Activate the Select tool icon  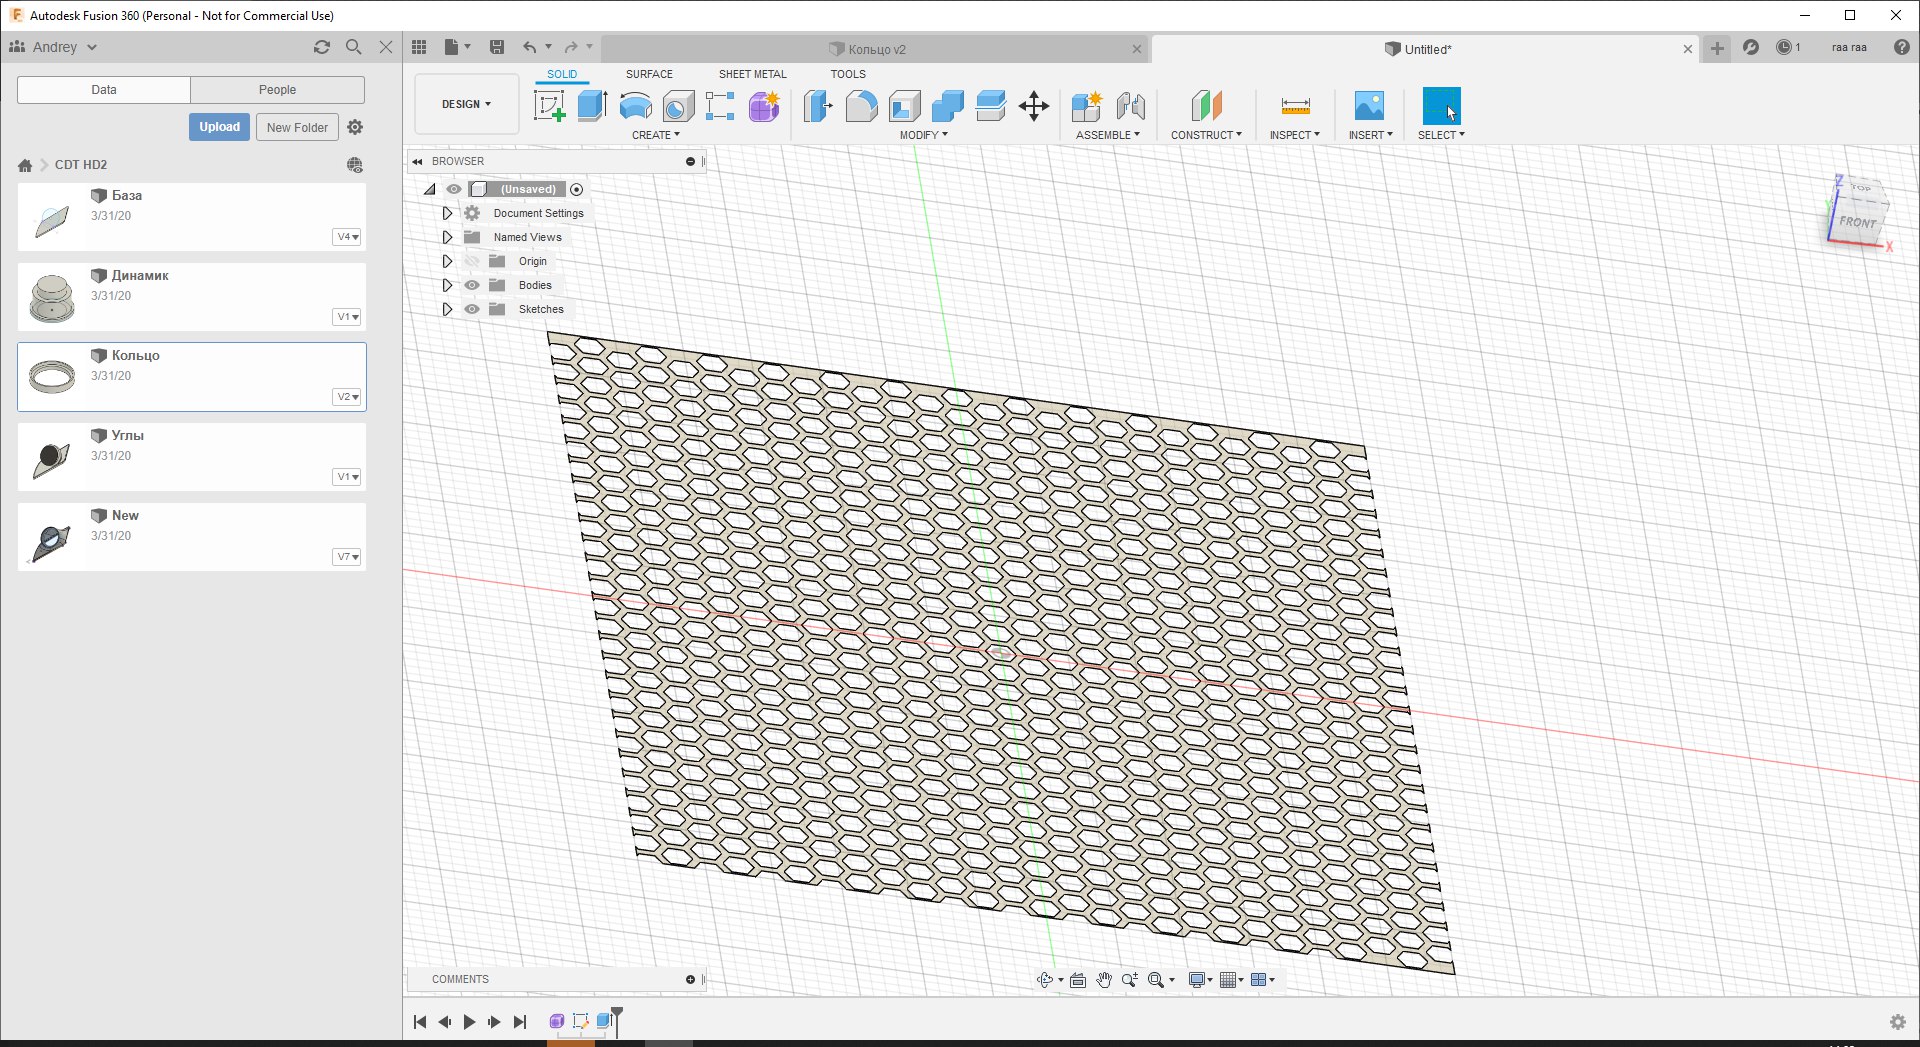point(1441,106)
